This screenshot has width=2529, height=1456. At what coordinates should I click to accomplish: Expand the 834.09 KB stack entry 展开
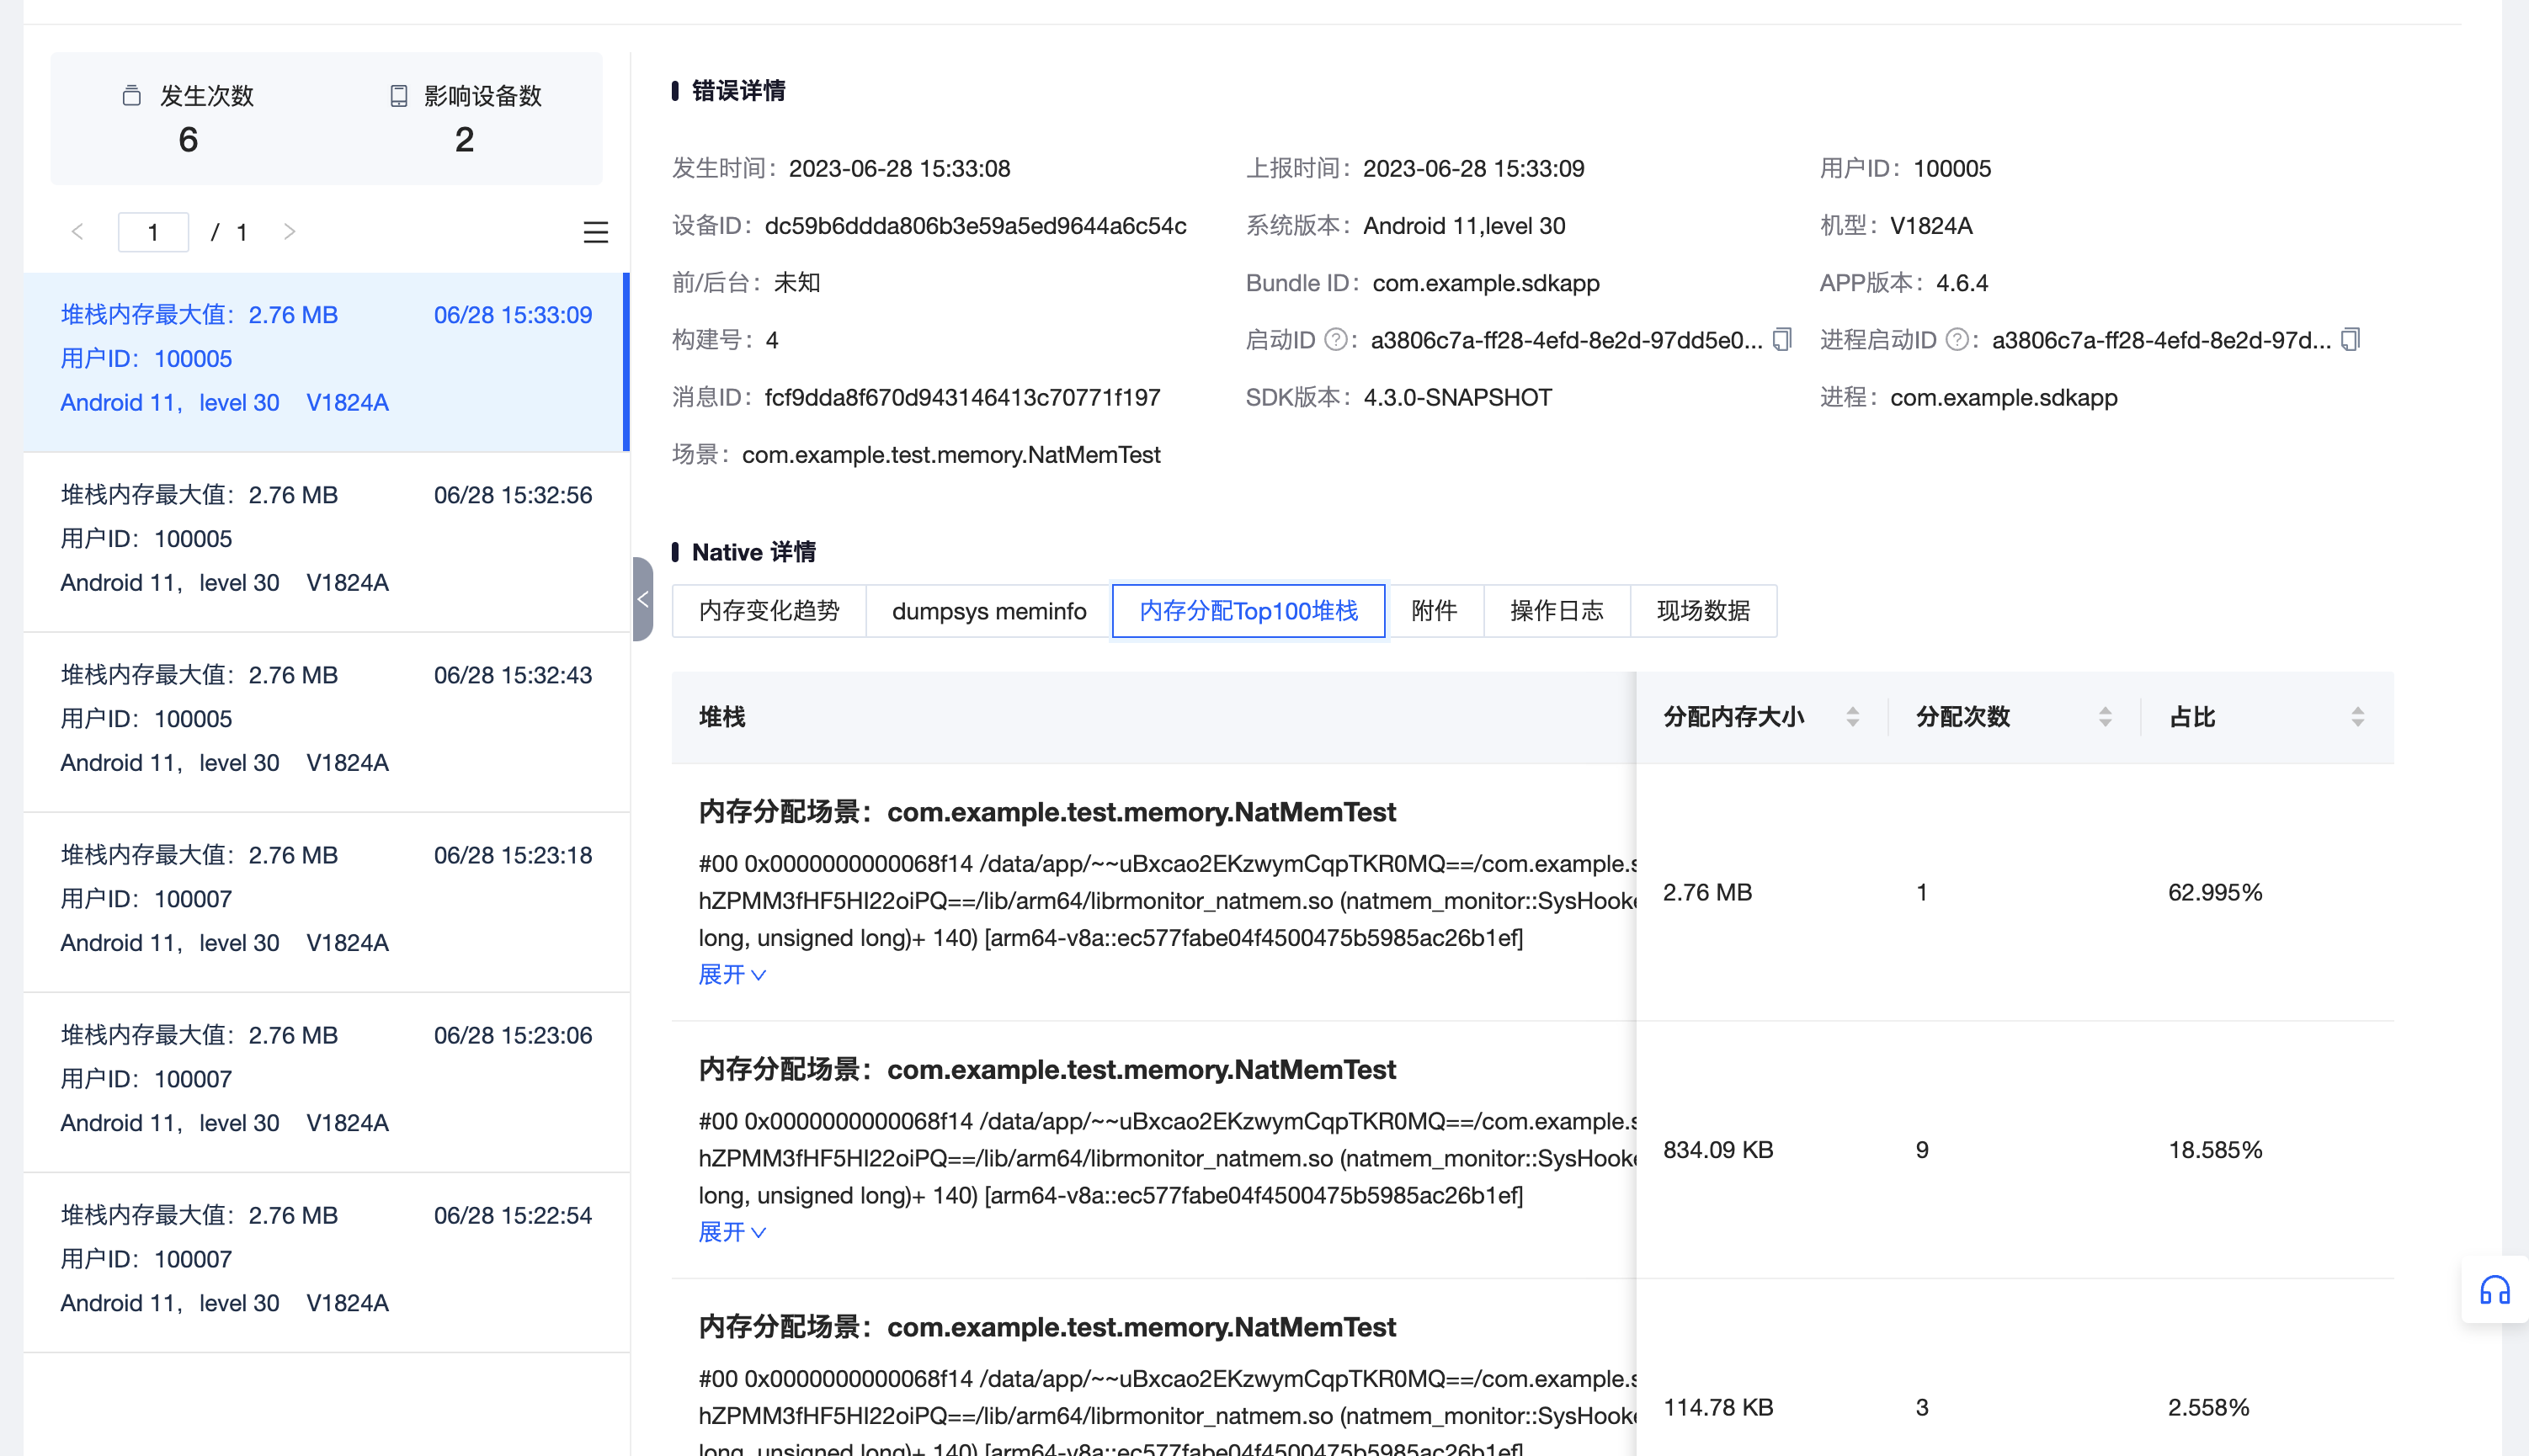coord(732,1232)
